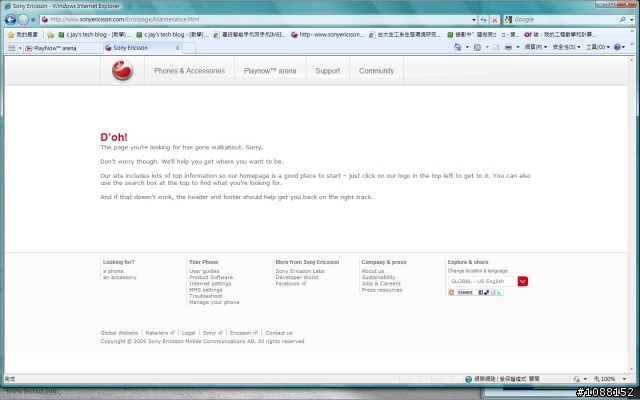Close the Sony Ericsson tab
This screenshot has height=400, width=640.
(x=177, y=48)
